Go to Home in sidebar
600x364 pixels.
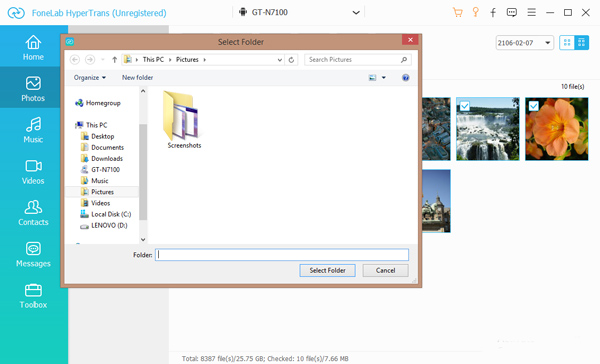tap(33, 47)
